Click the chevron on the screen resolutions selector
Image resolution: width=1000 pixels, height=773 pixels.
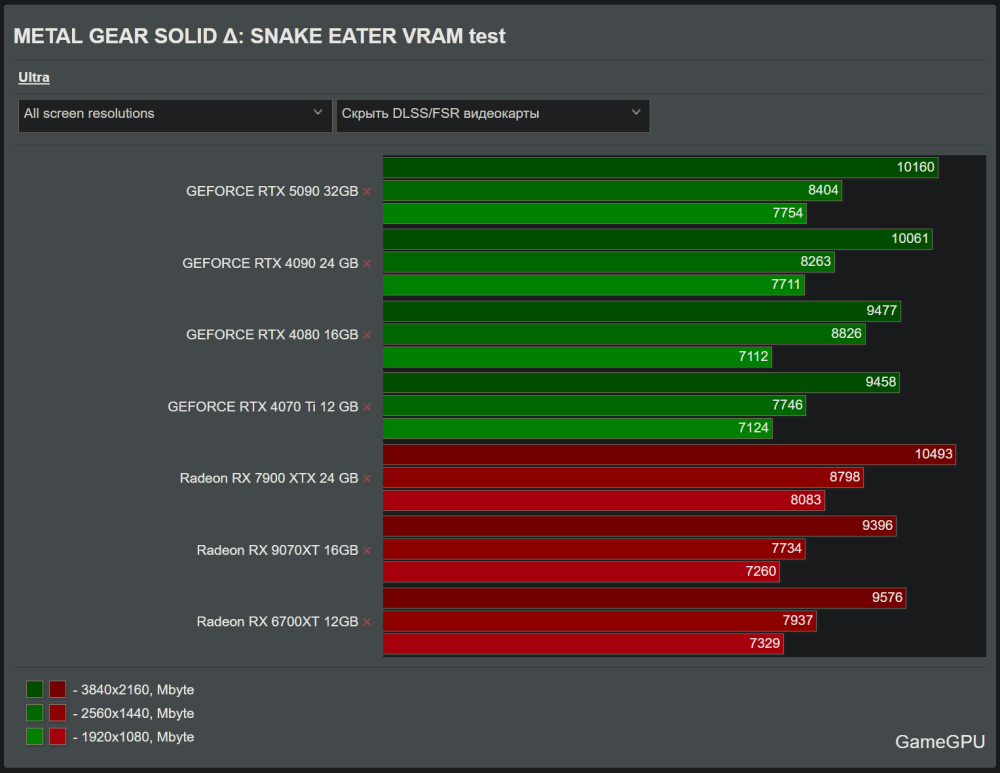coord(318,113)
